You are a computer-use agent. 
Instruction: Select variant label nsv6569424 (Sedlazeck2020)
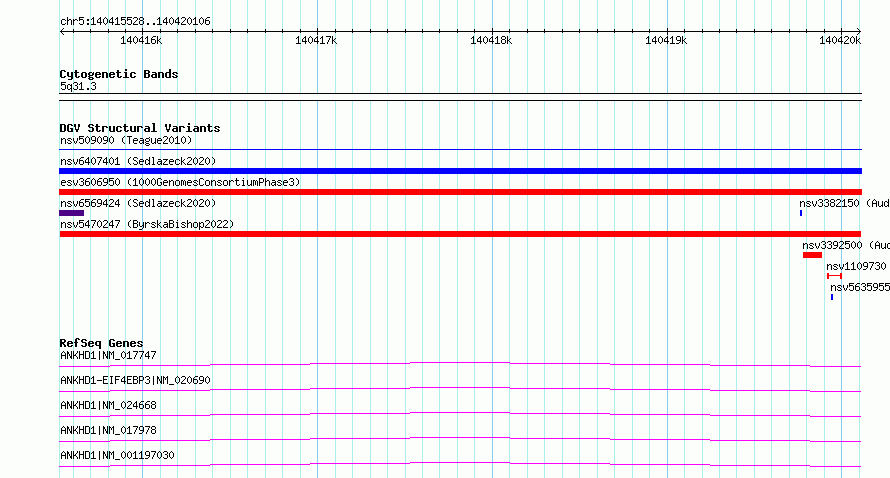tap(138, 203)
